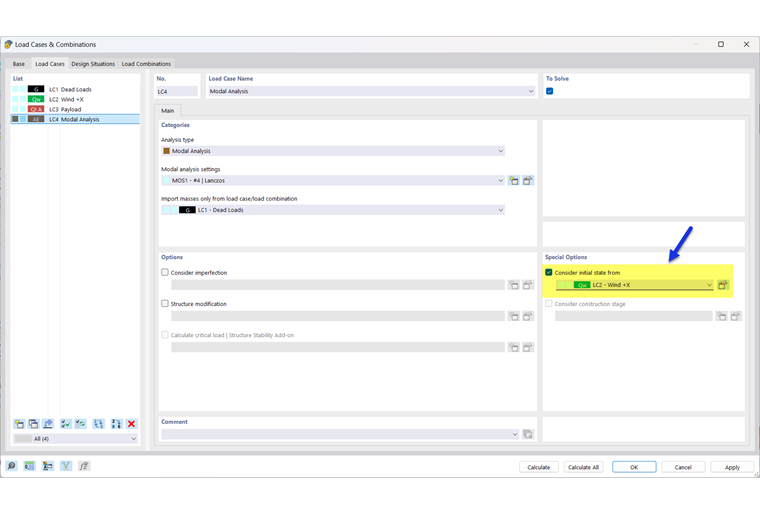760x514 pixels.
Task: Click the No. field showing LC4
Action: point(177,91)
